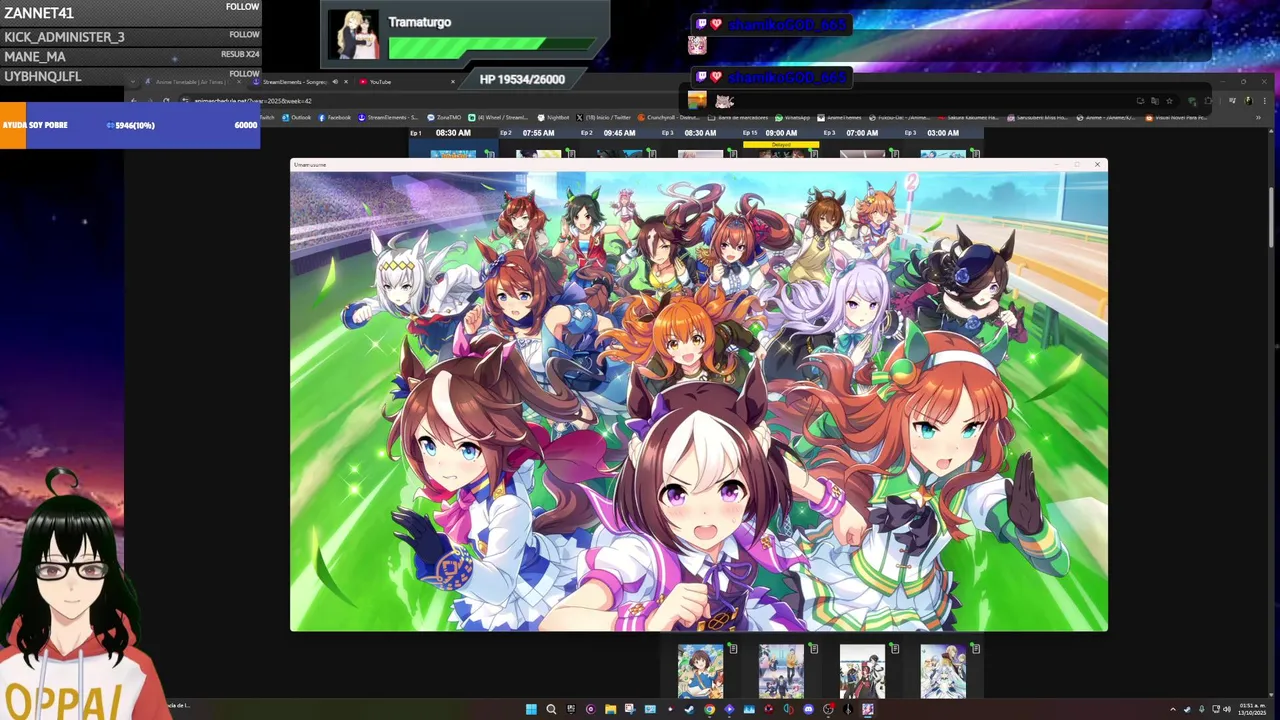This screenshot has height=720, width=1280.
Task: Open File Explorer from the taskbar
Action: click(610, 709)
